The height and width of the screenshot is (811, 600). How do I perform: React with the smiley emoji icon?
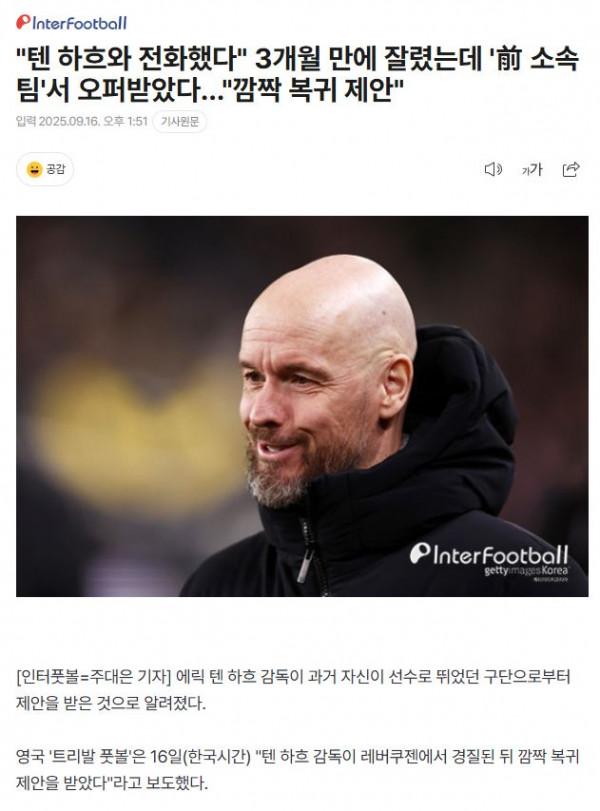[34, 169]
